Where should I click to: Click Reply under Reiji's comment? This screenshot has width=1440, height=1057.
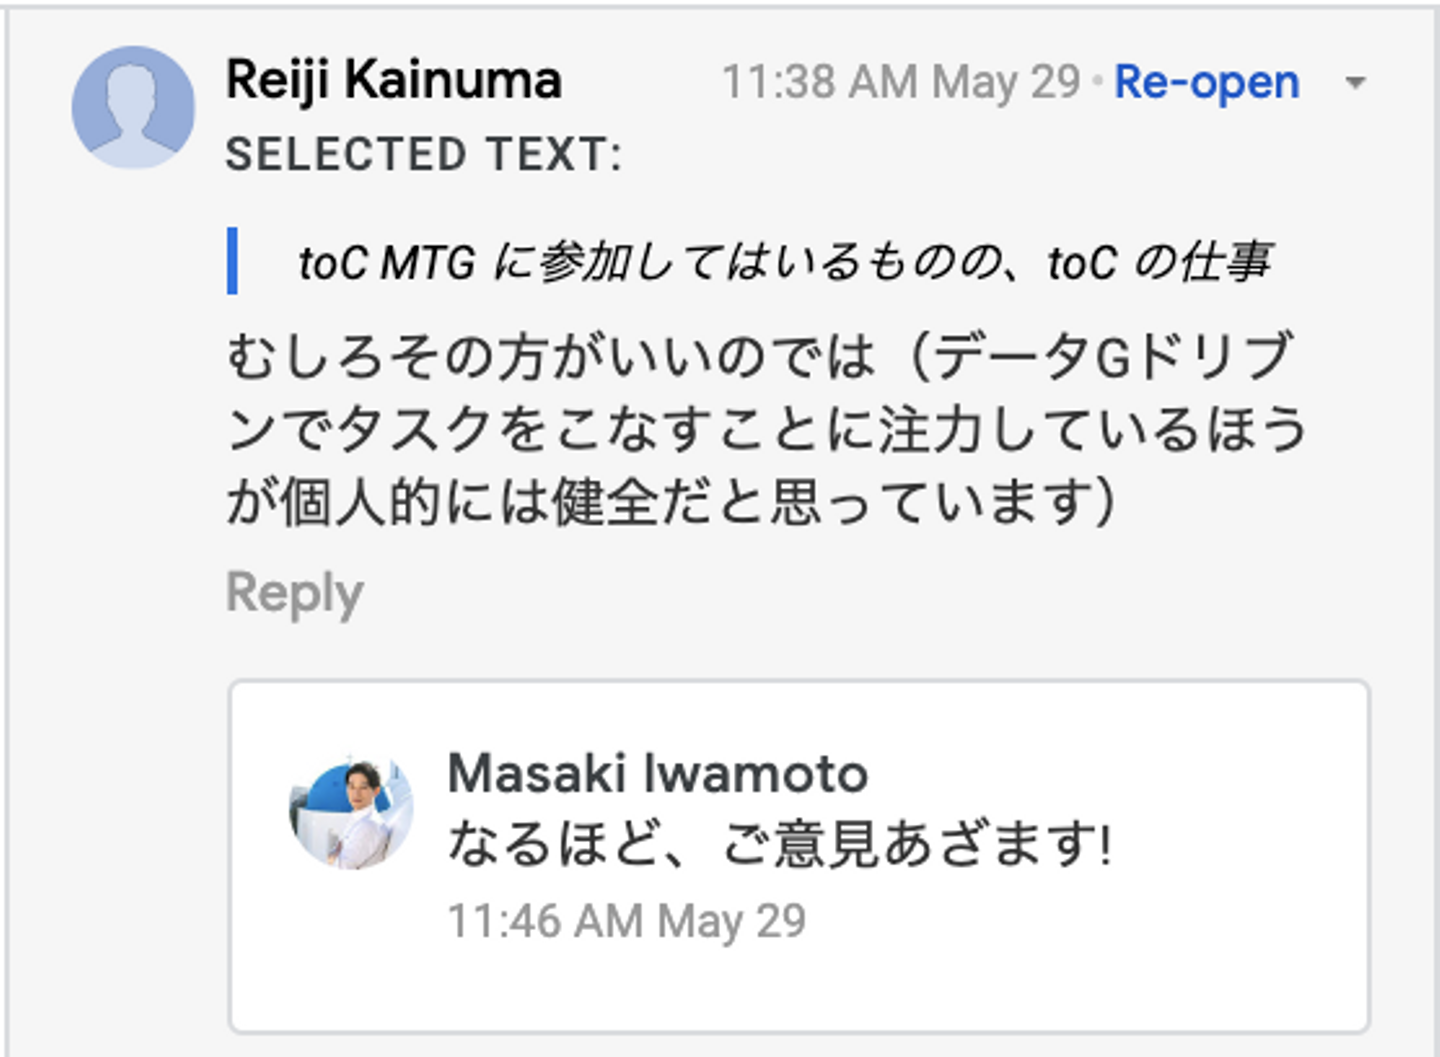tap(294, 593)
